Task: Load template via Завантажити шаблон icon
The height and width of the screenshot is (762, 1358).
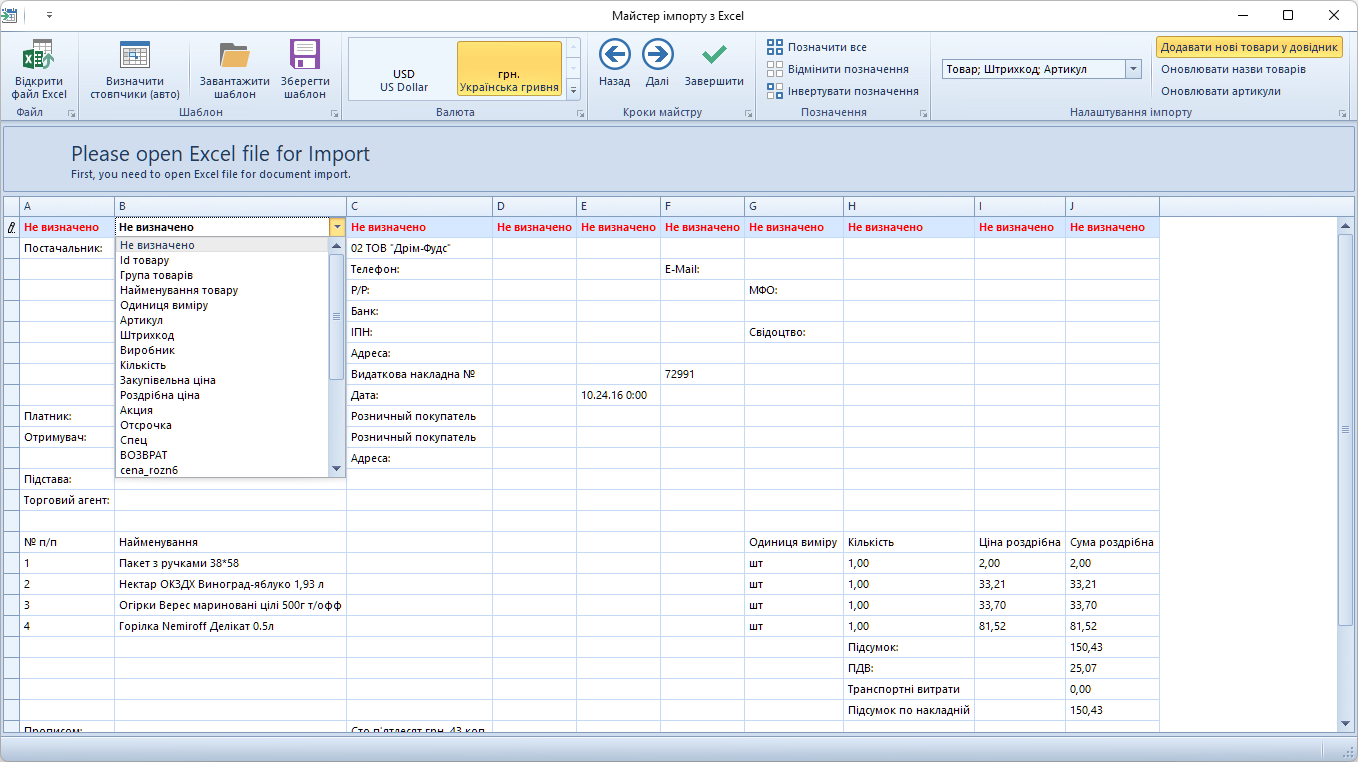Action: click(x=234, y=69)
